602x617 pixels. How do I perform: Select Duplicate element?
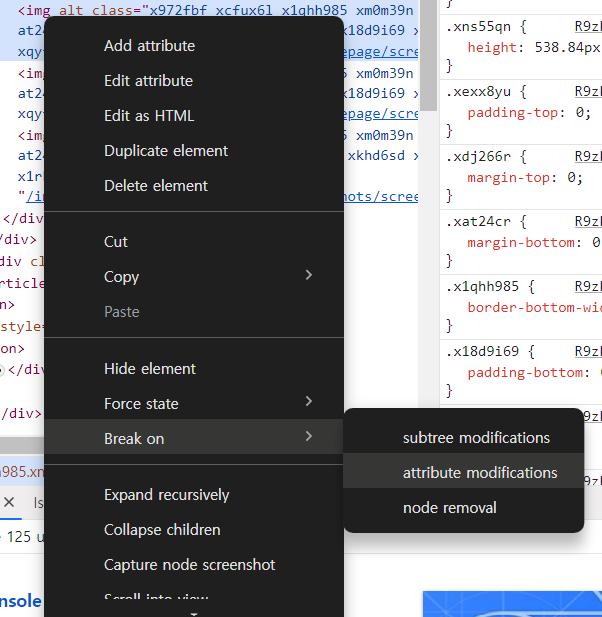coord(166,151)
